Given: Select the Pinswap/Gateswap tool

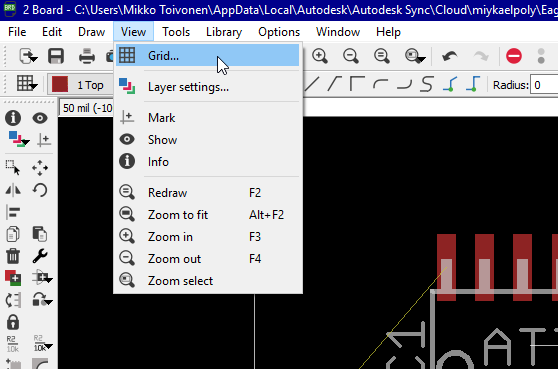Looking at the screenshot, I should tap(13, 300).
